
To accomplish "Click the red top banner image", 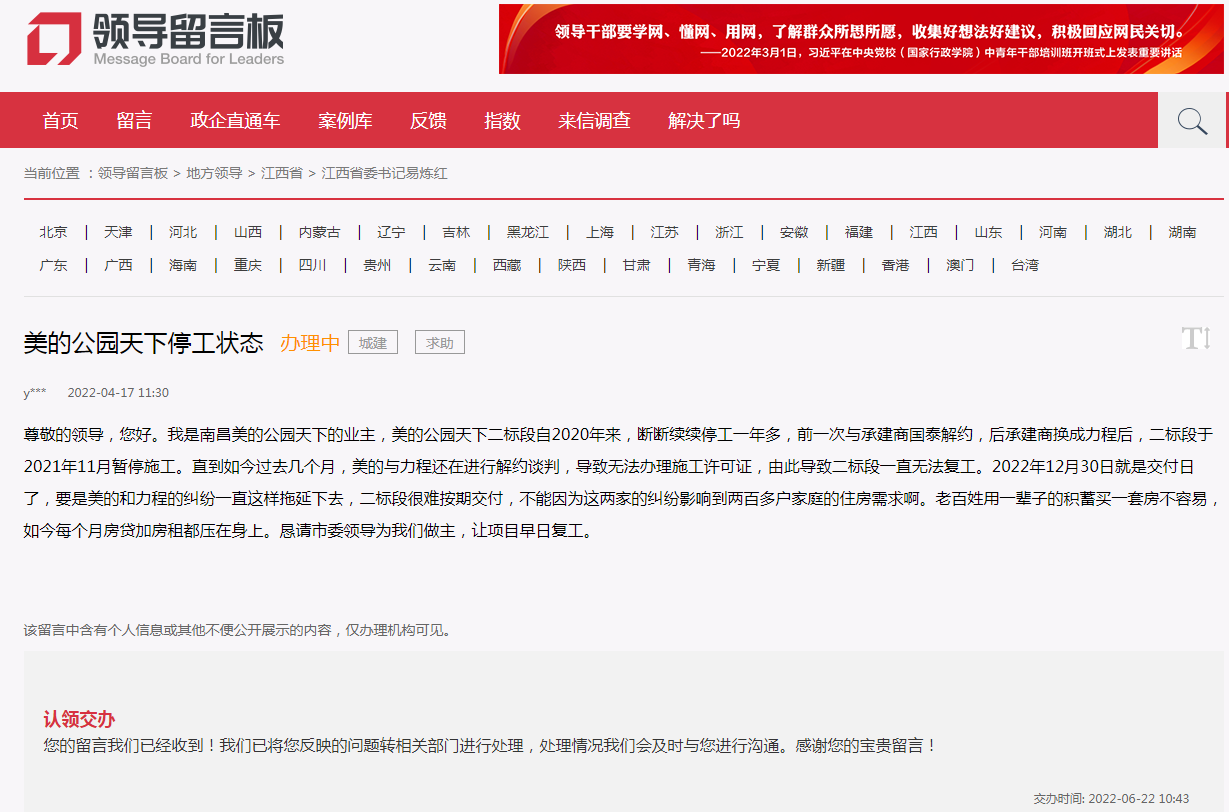I will click(x=861, y=39).
